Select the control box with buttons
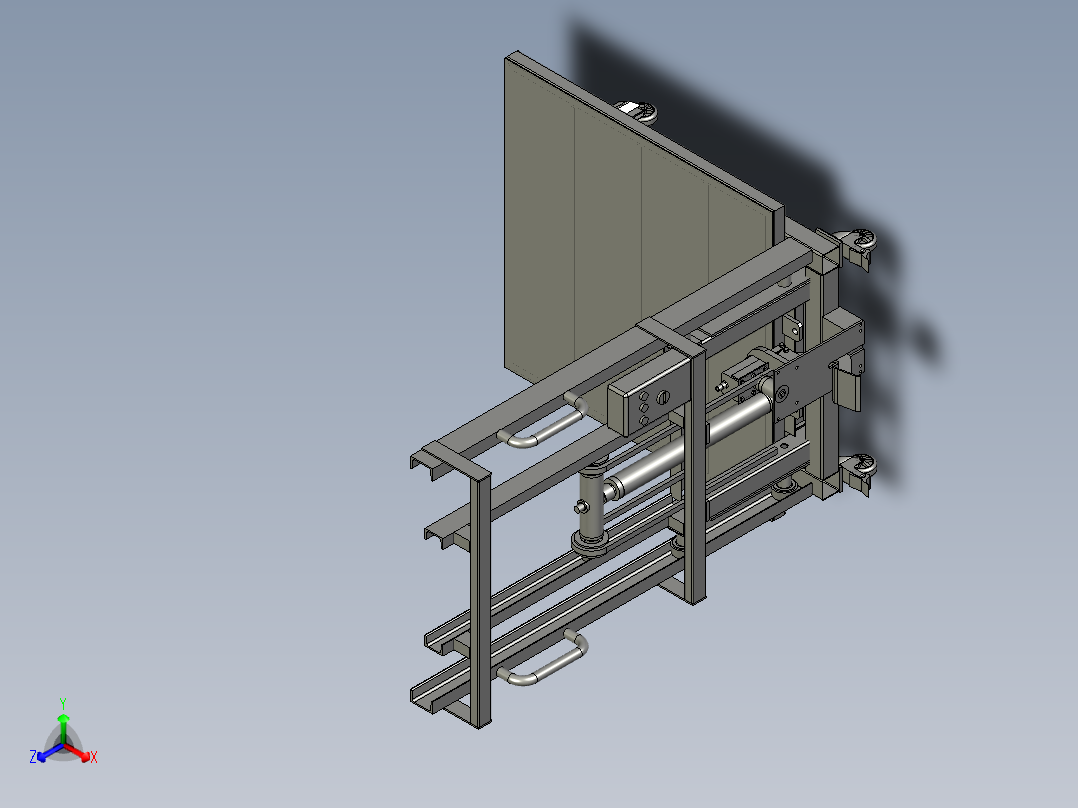 (649, 395)
